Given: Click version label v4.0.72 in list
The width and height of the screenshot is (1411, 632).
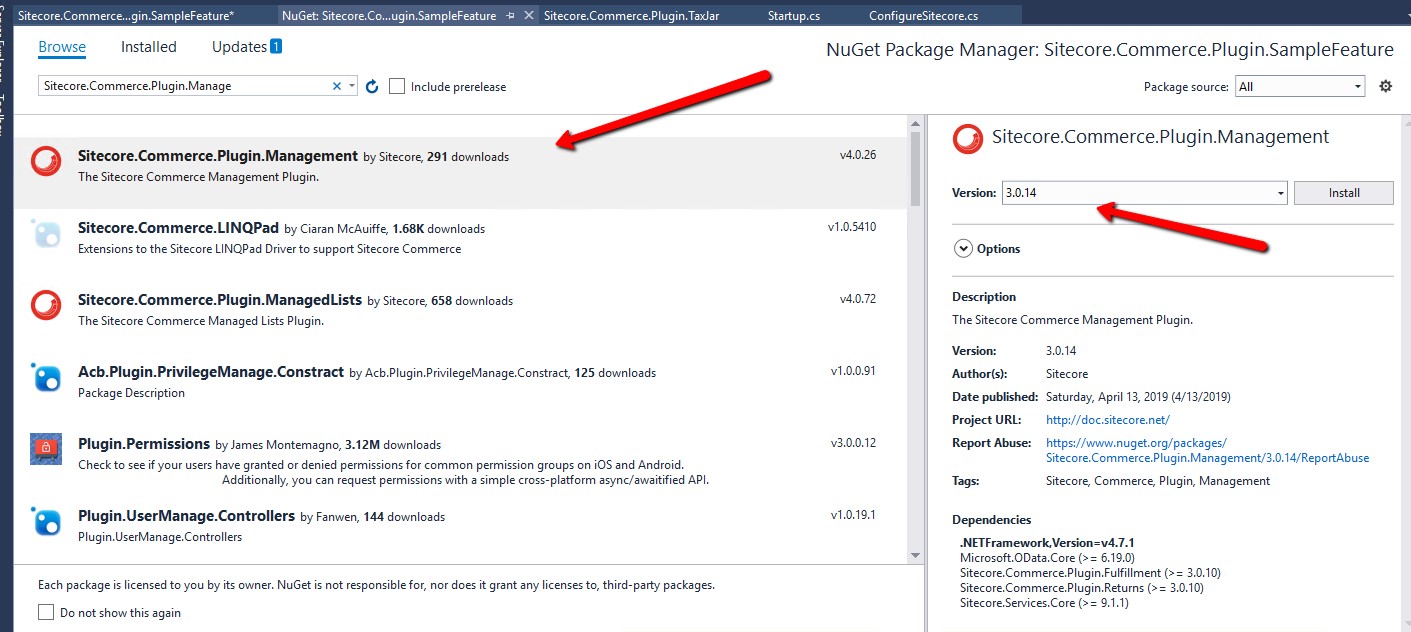Looking at the screenshot, I should coord(858,299).
